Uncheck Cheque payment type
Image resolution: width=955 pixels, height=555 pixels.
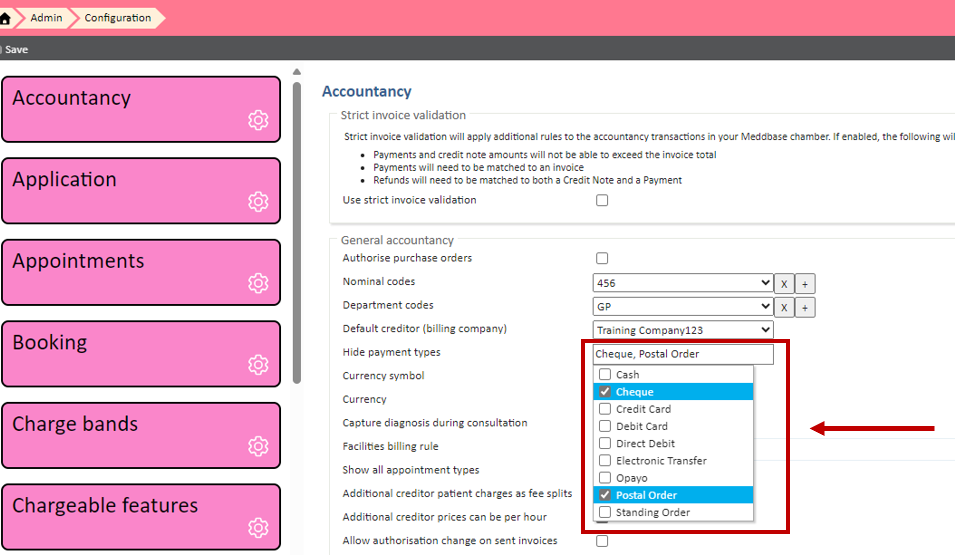pos(605,392)
